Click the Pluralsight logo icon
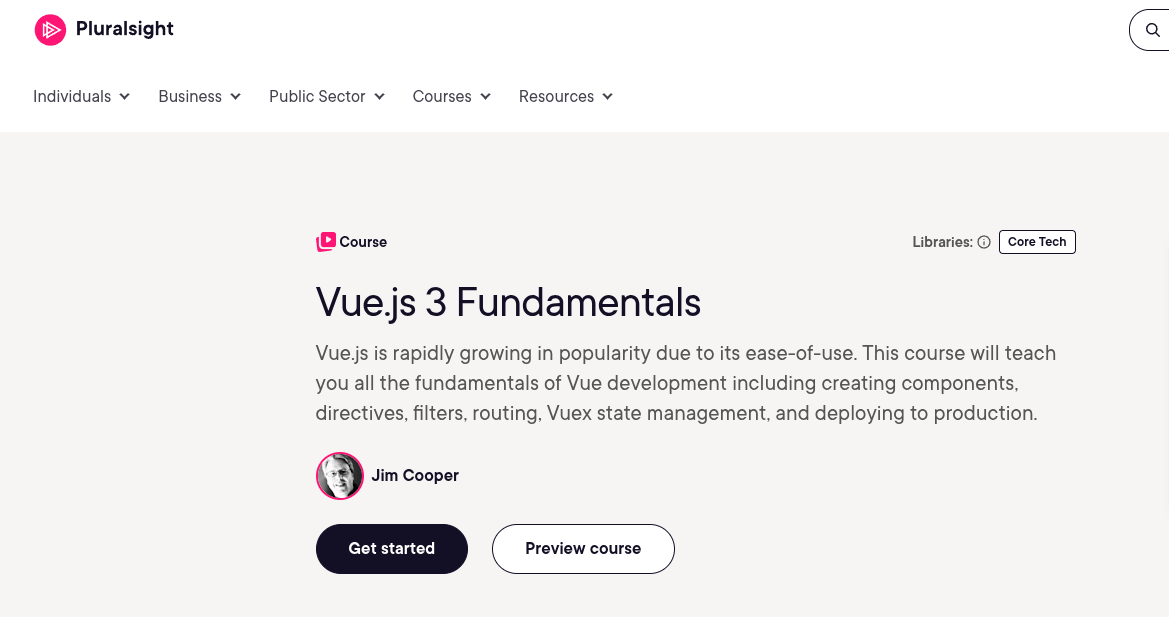This screenshot has width=1169, height=617. [x=50, y=30]
